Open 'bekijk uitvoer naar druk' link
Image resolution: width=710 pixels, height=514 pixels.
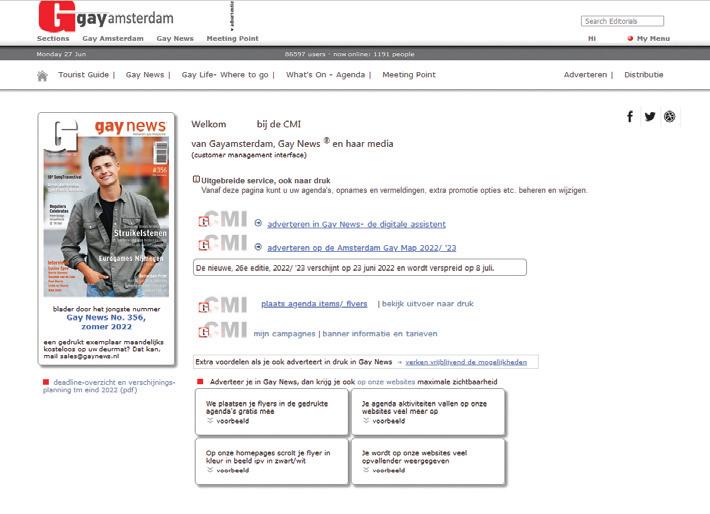point(427,304)
